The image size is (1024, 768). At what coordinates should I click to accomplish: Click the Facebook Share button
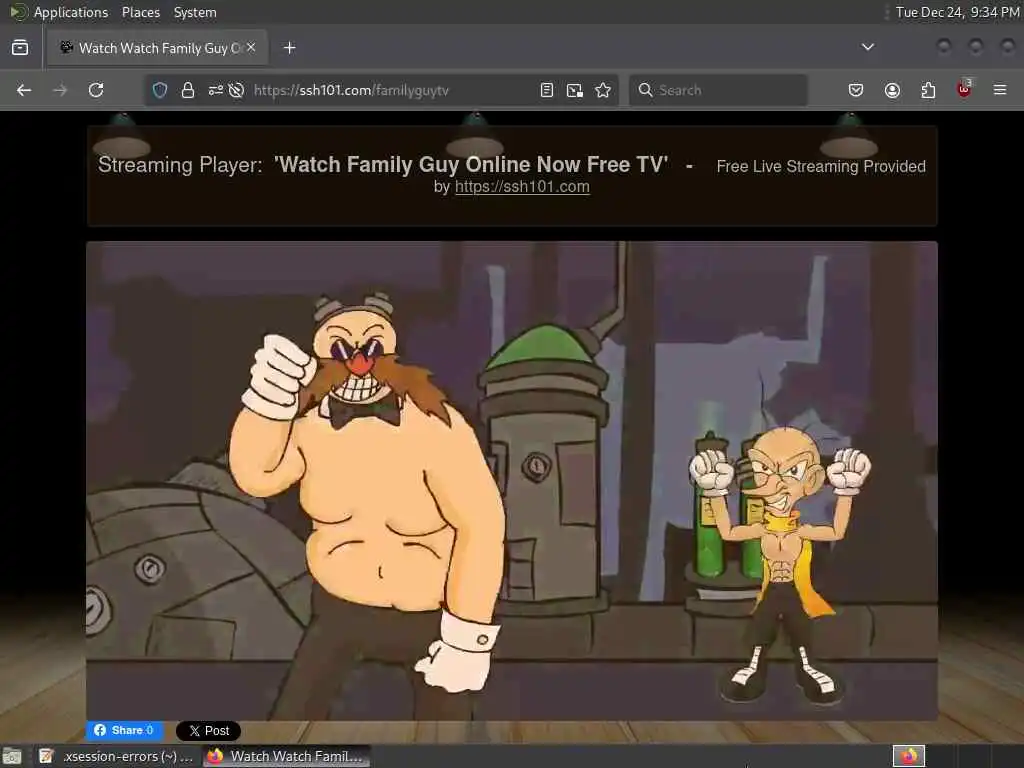click(125, 730)
